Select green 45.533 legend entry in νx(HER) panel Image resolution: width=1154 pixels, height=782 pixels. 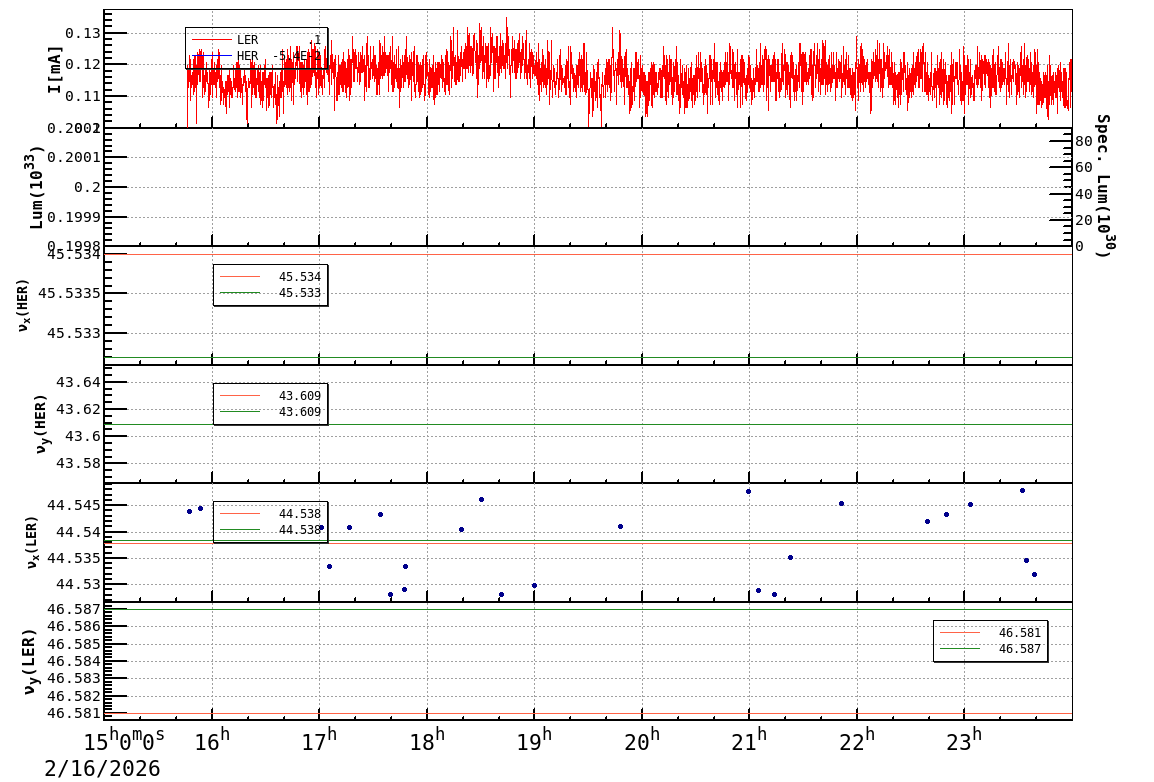270,293
